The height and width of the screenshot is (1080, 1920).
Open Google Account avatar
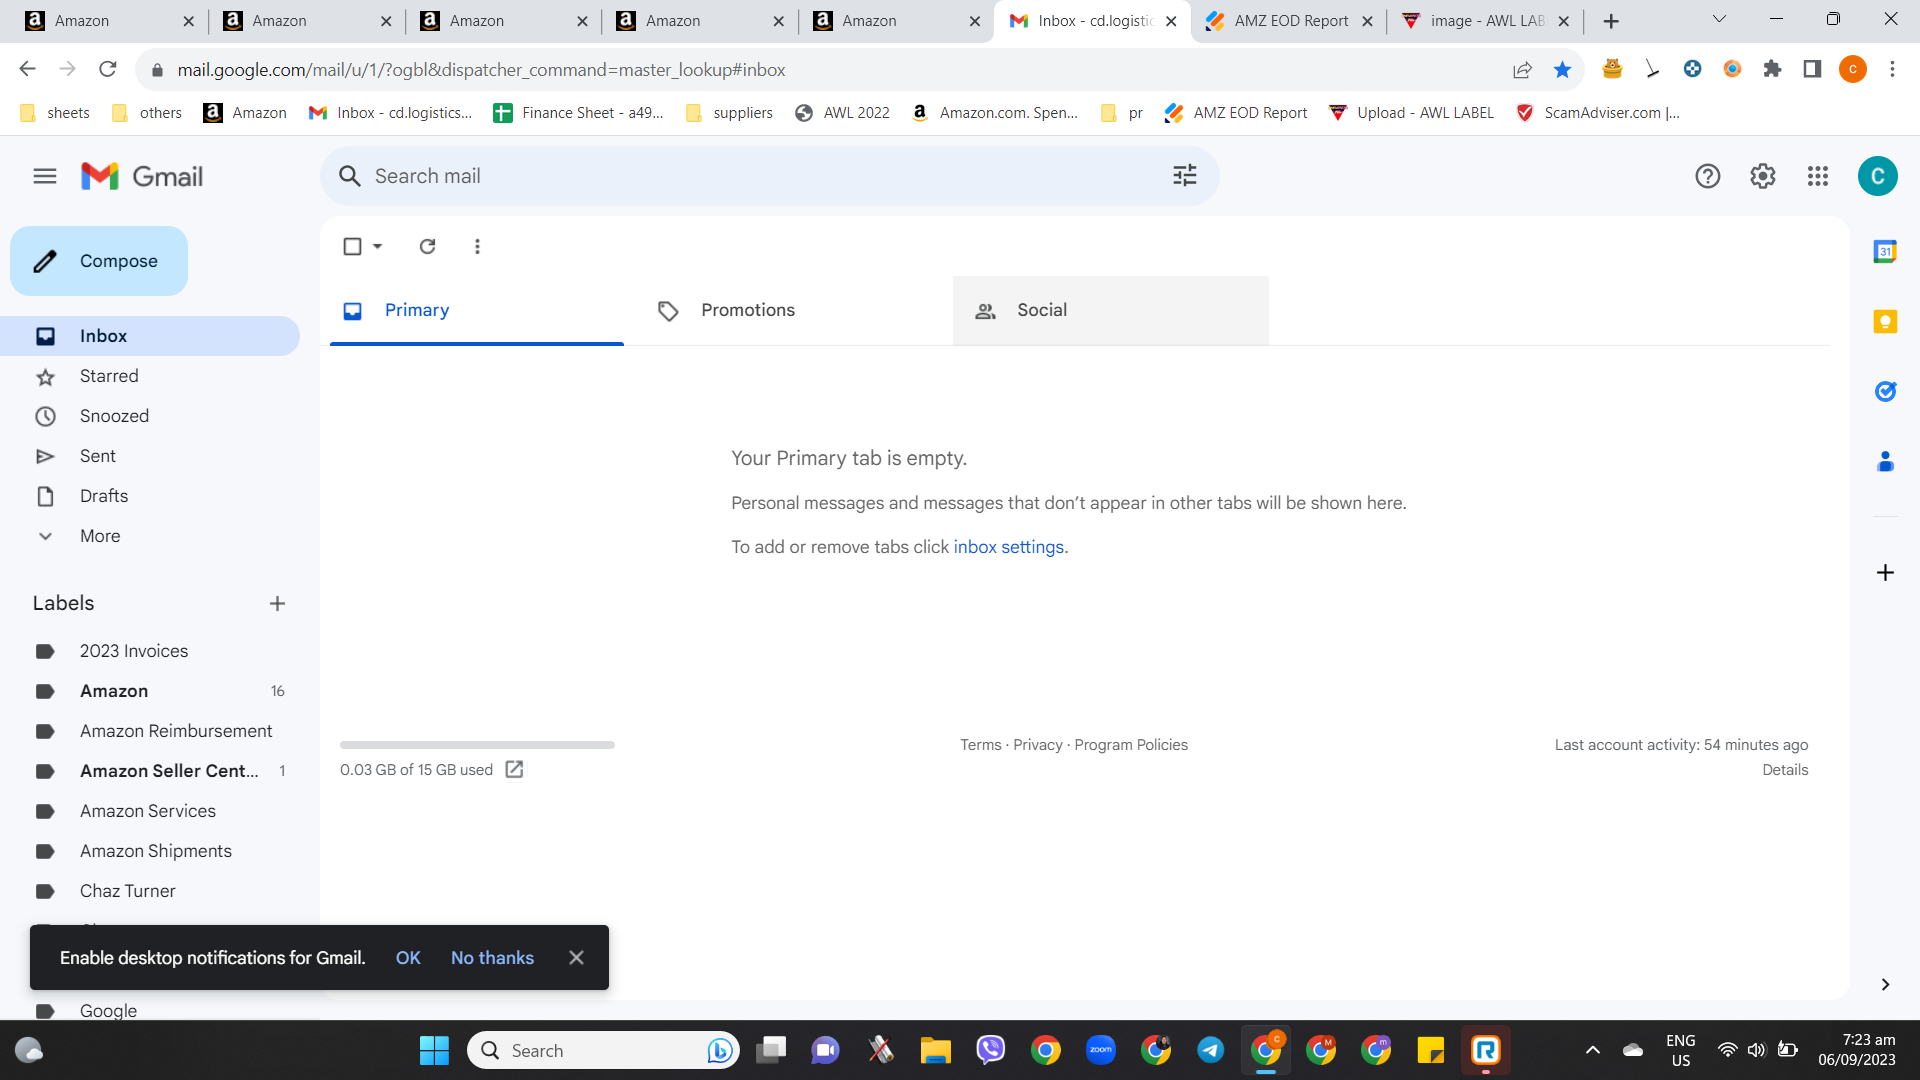click(1878, 177)
